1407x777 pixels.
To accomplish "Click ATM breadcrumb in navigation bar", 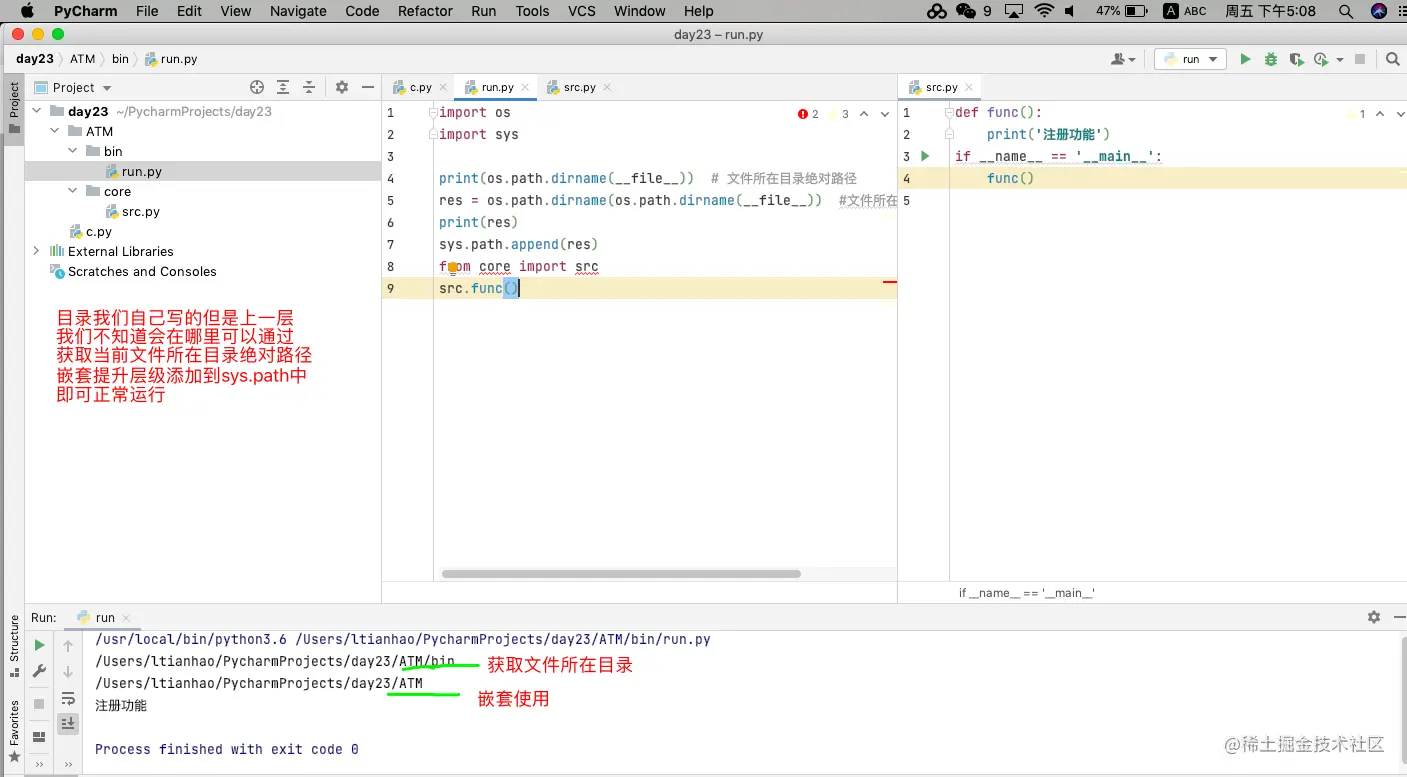I will tap(82, 59).
